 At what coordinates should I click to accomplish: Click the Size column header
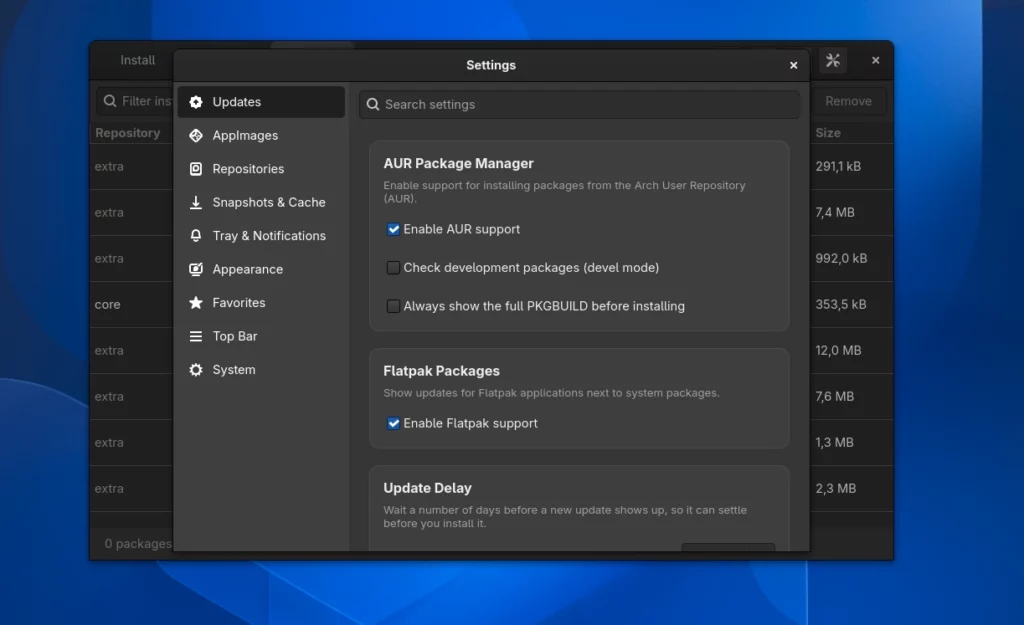point(828,133)
